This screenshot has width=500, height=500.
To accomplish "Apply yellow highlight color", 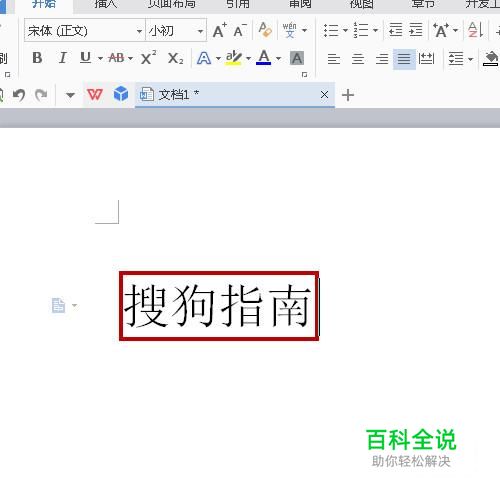I will [233, 58].
